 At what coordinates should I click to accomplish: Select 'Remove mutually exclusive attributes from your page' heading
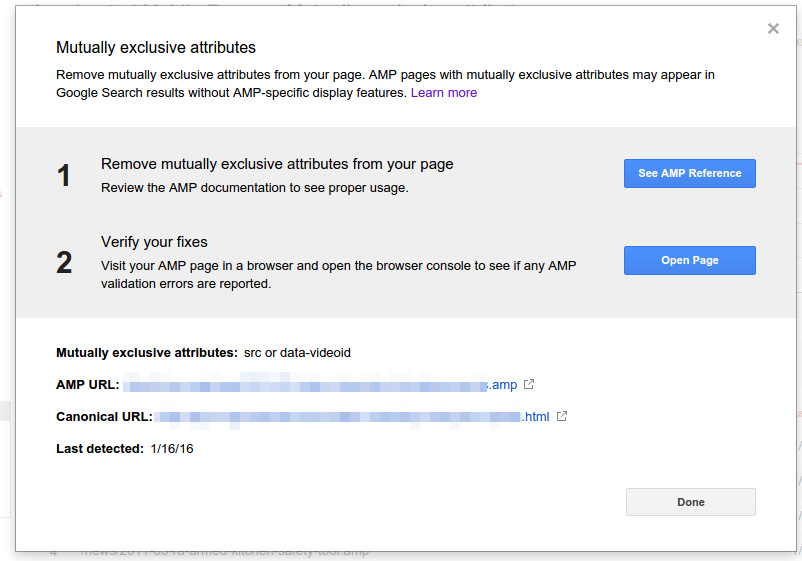[x=277, y=164]
